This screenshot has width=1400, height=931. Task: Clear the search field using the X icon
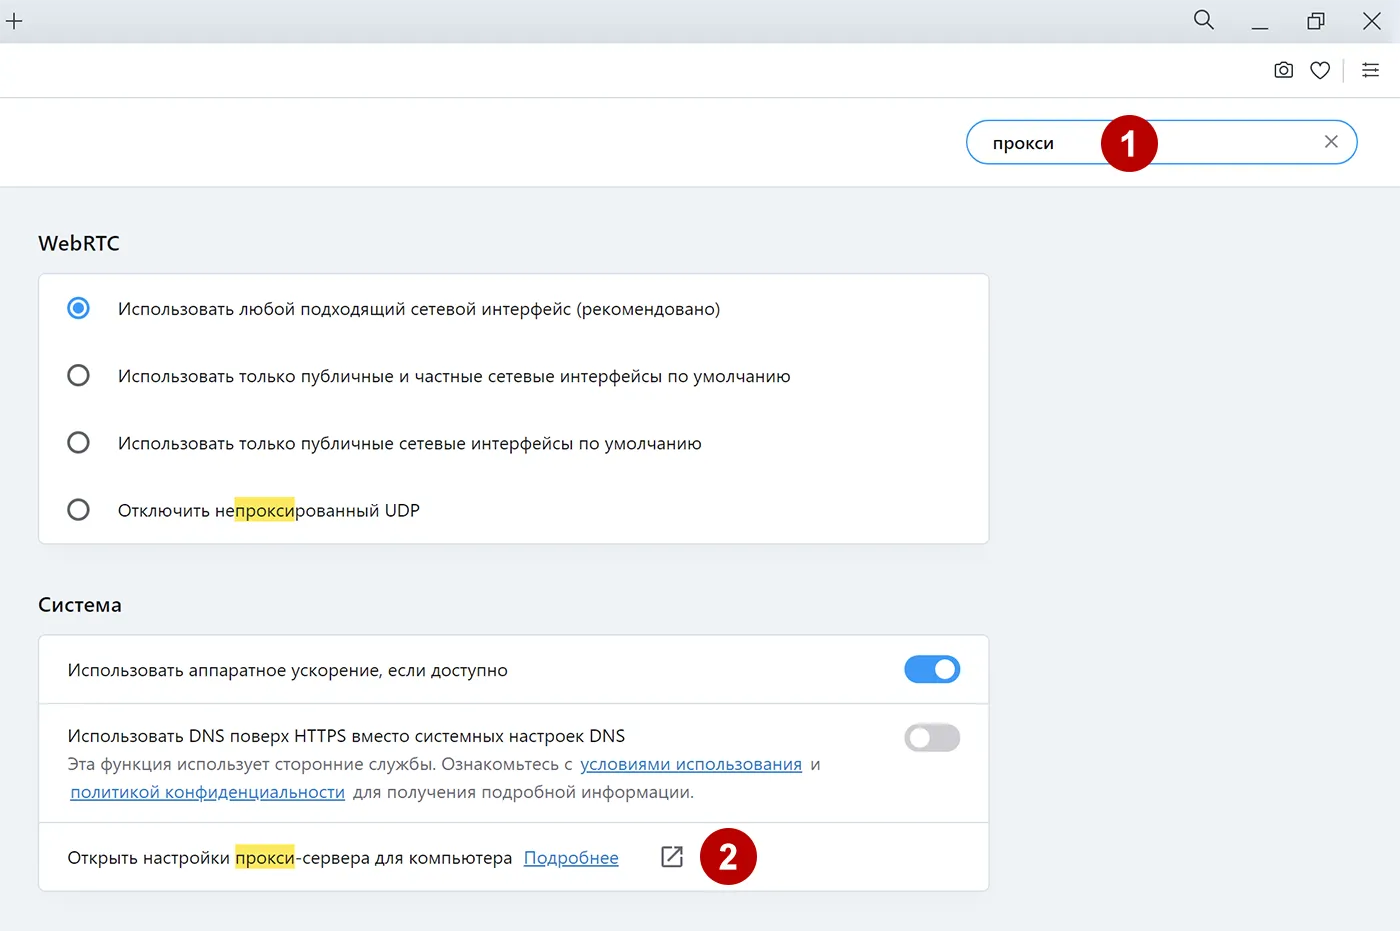pyautogui.click(x=1331, y=141)
